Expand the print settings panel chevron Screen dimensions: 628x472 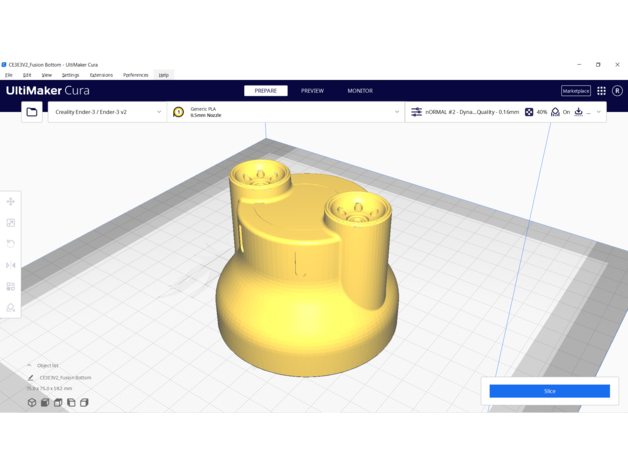(599, 112)
